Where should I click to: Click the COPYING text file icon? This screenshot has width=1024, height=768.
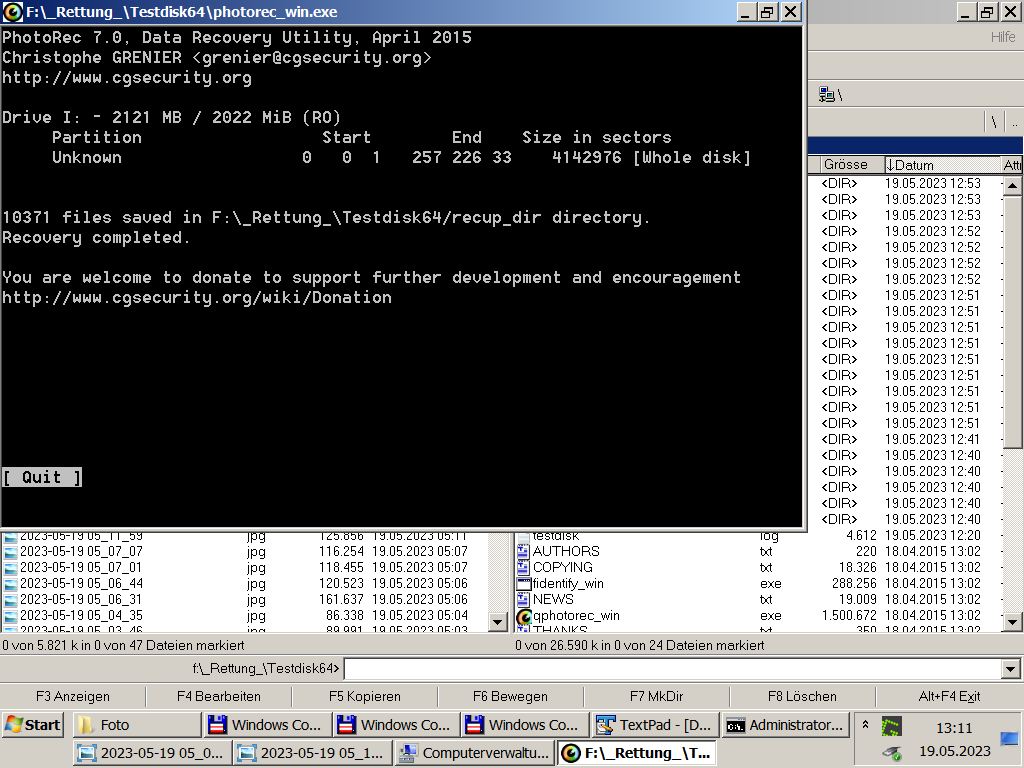[x=523, y=568]
